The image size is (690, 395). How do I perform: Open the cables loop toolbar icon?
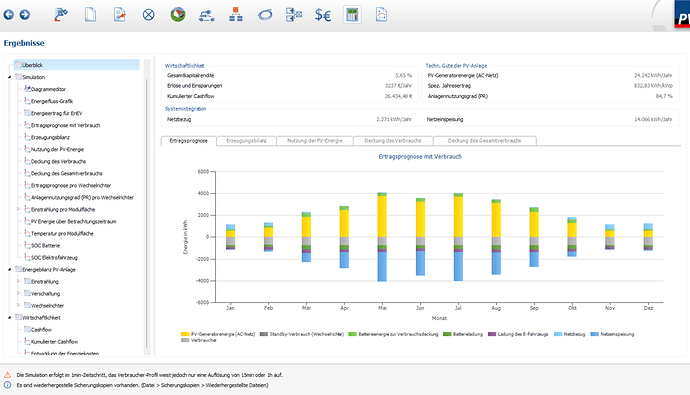click(x=265, y=15)
